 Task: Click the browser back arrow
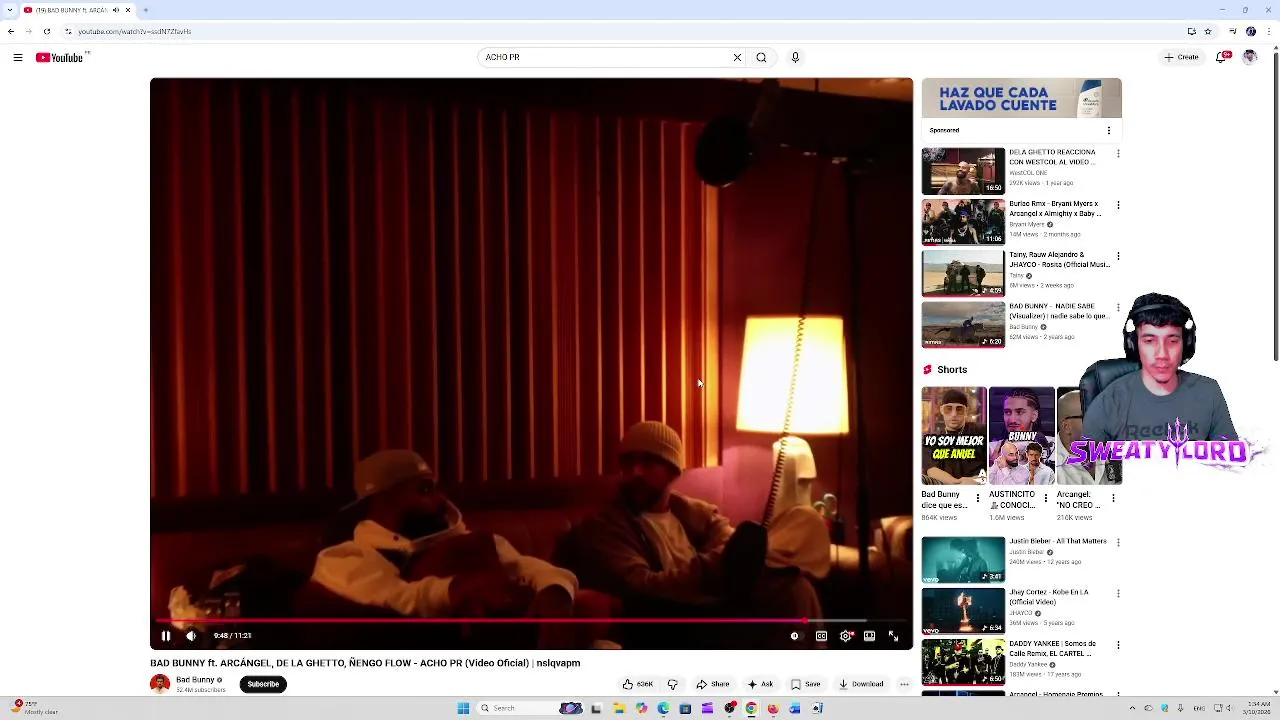11,31
